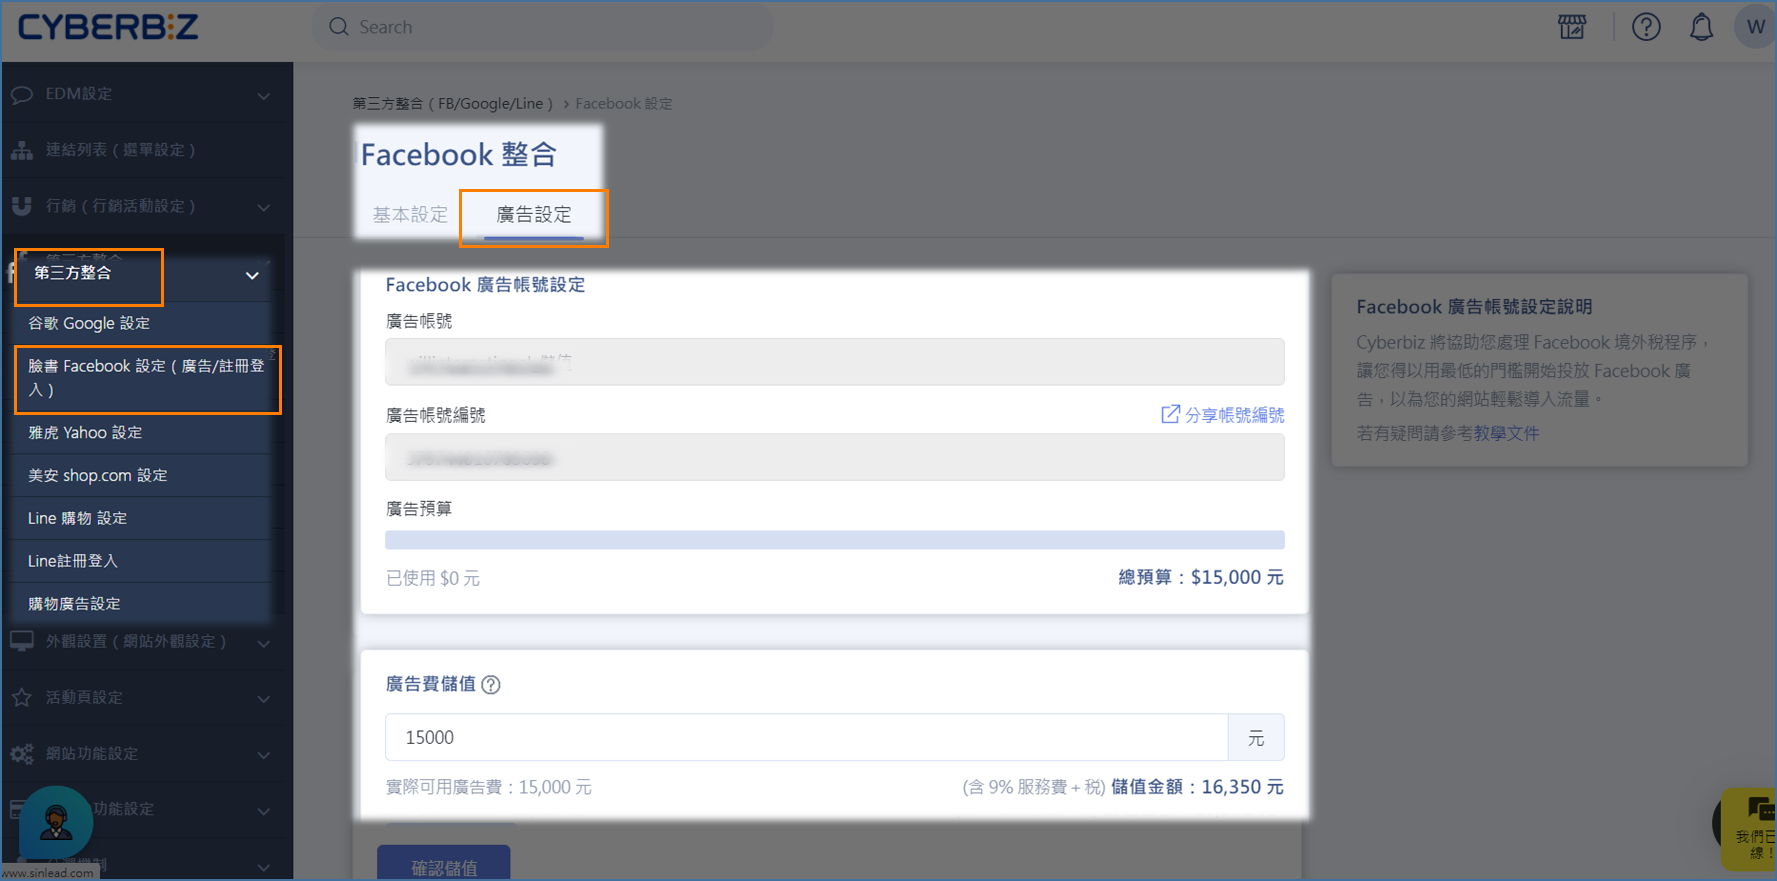Click the 廣告費儲值 amount field 15000
This screenshot has width=1777, height=881.
807,737
